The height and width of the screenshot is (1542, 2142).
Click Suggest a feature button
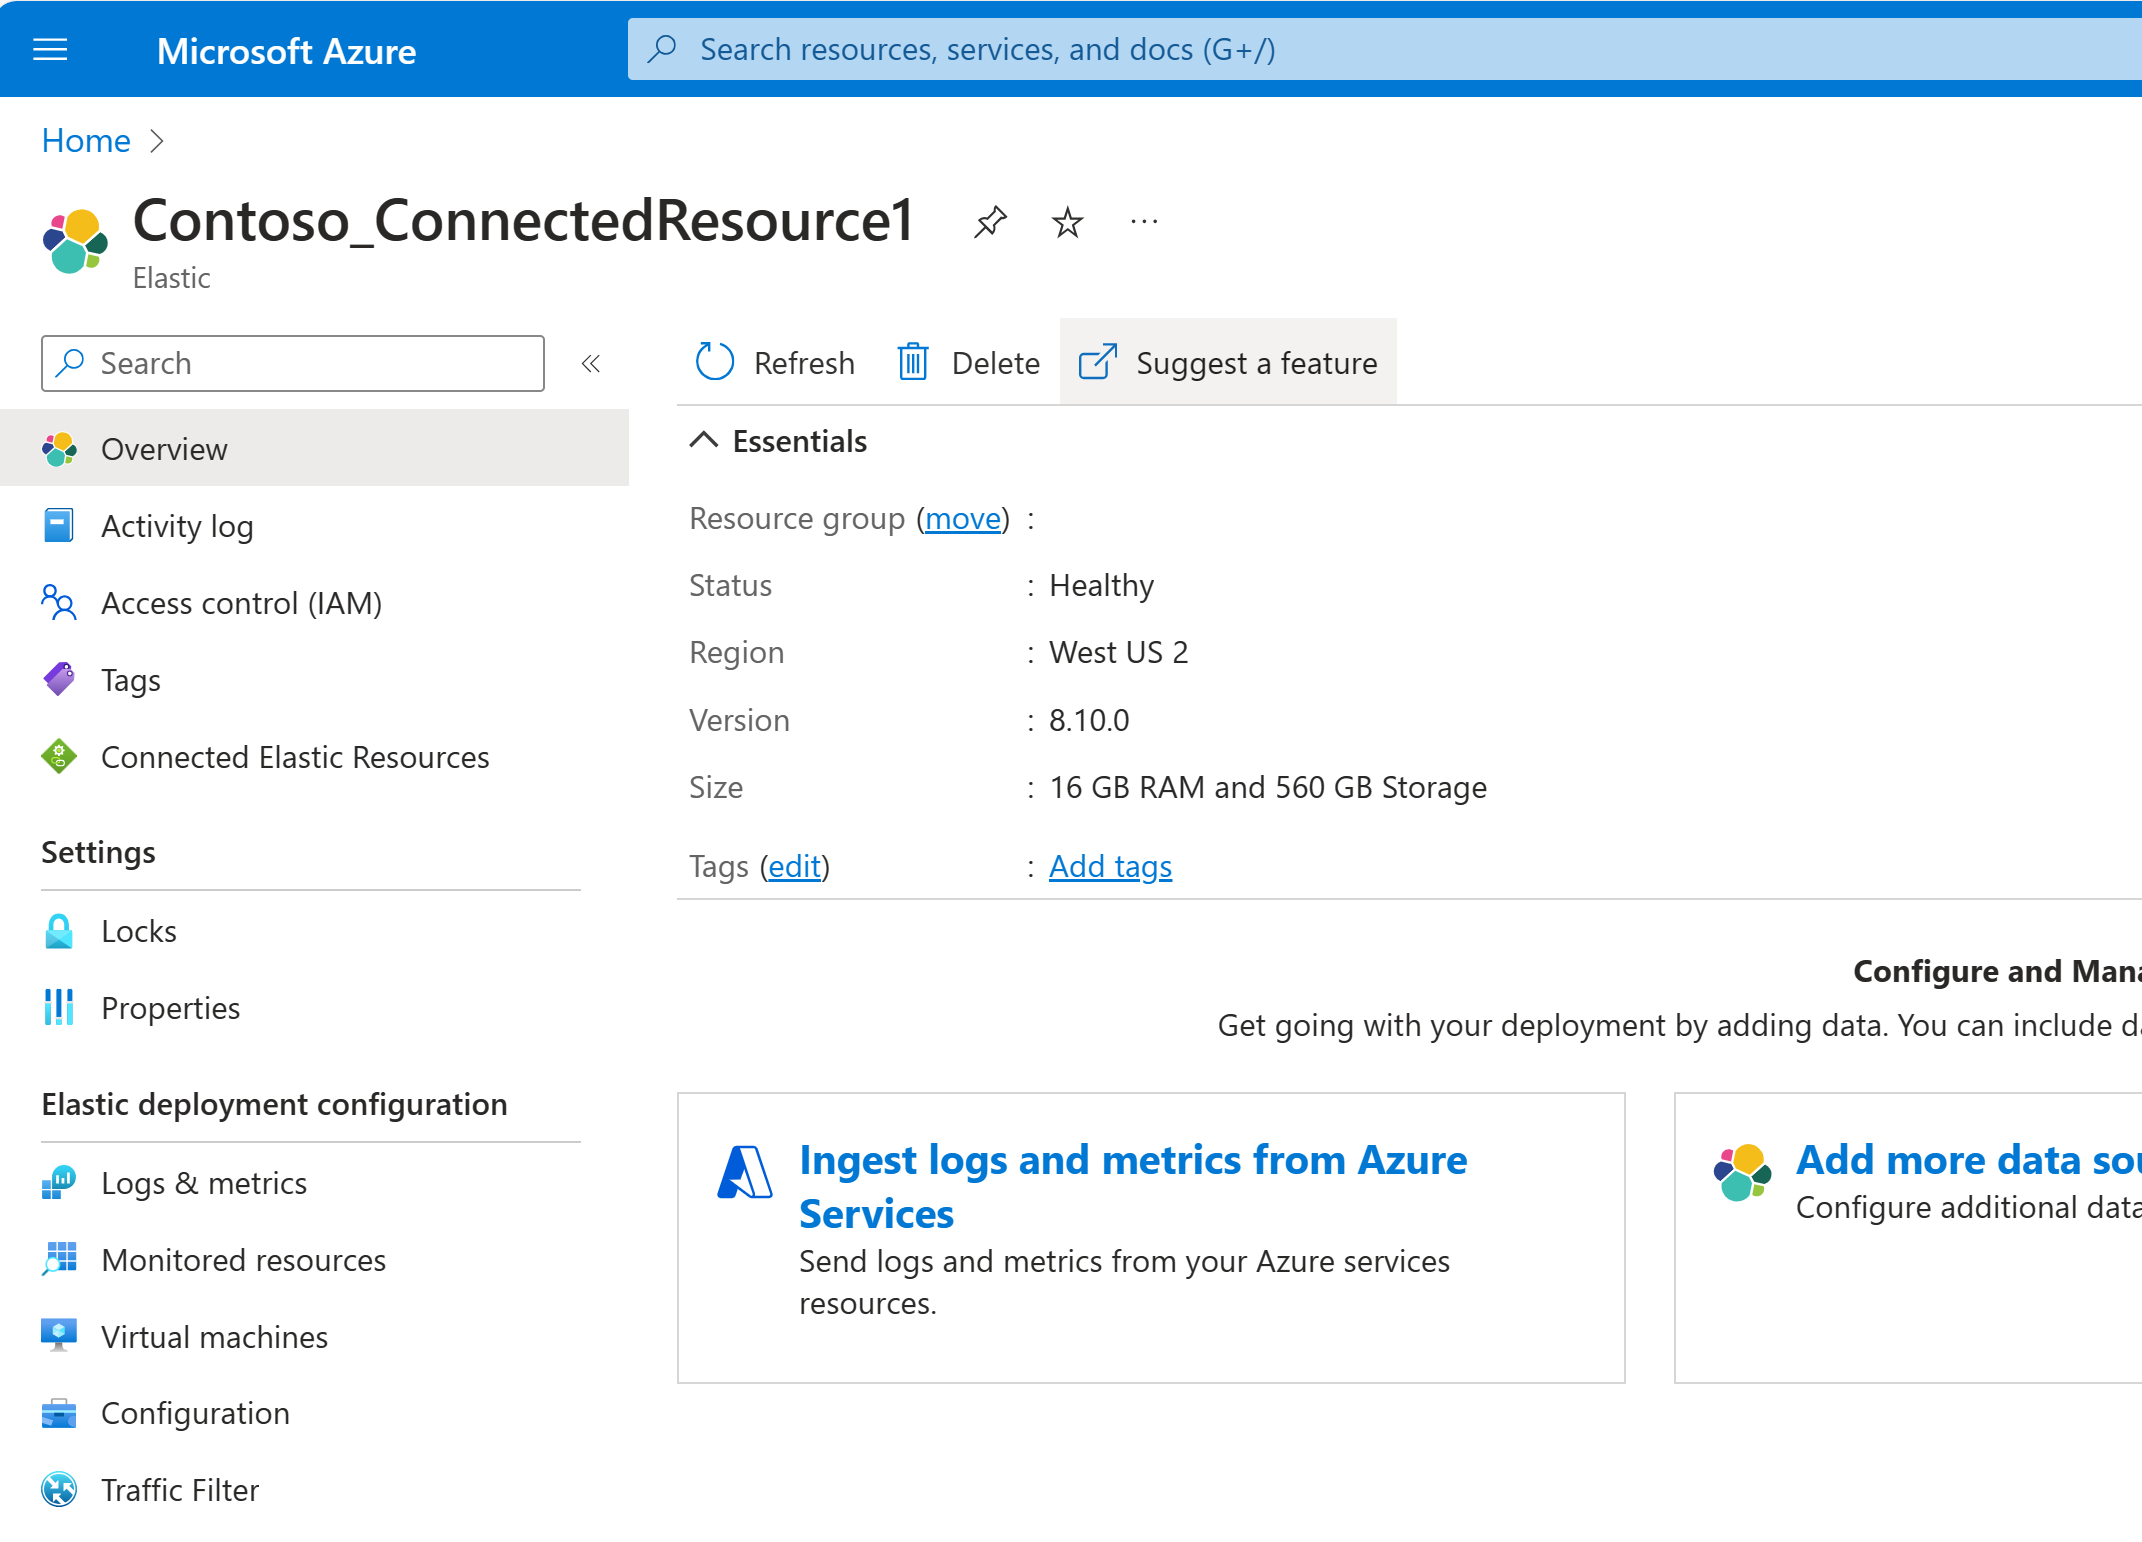1224,361
